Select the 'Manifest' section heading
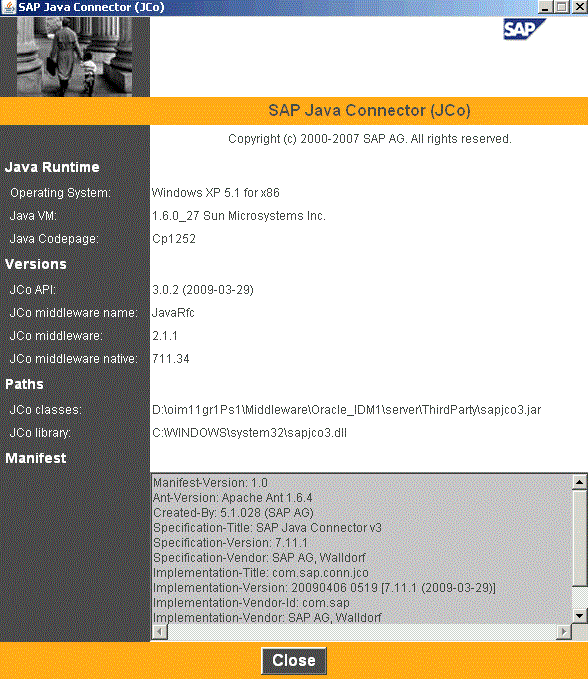 pyautogui.click(x=36, y=458)
